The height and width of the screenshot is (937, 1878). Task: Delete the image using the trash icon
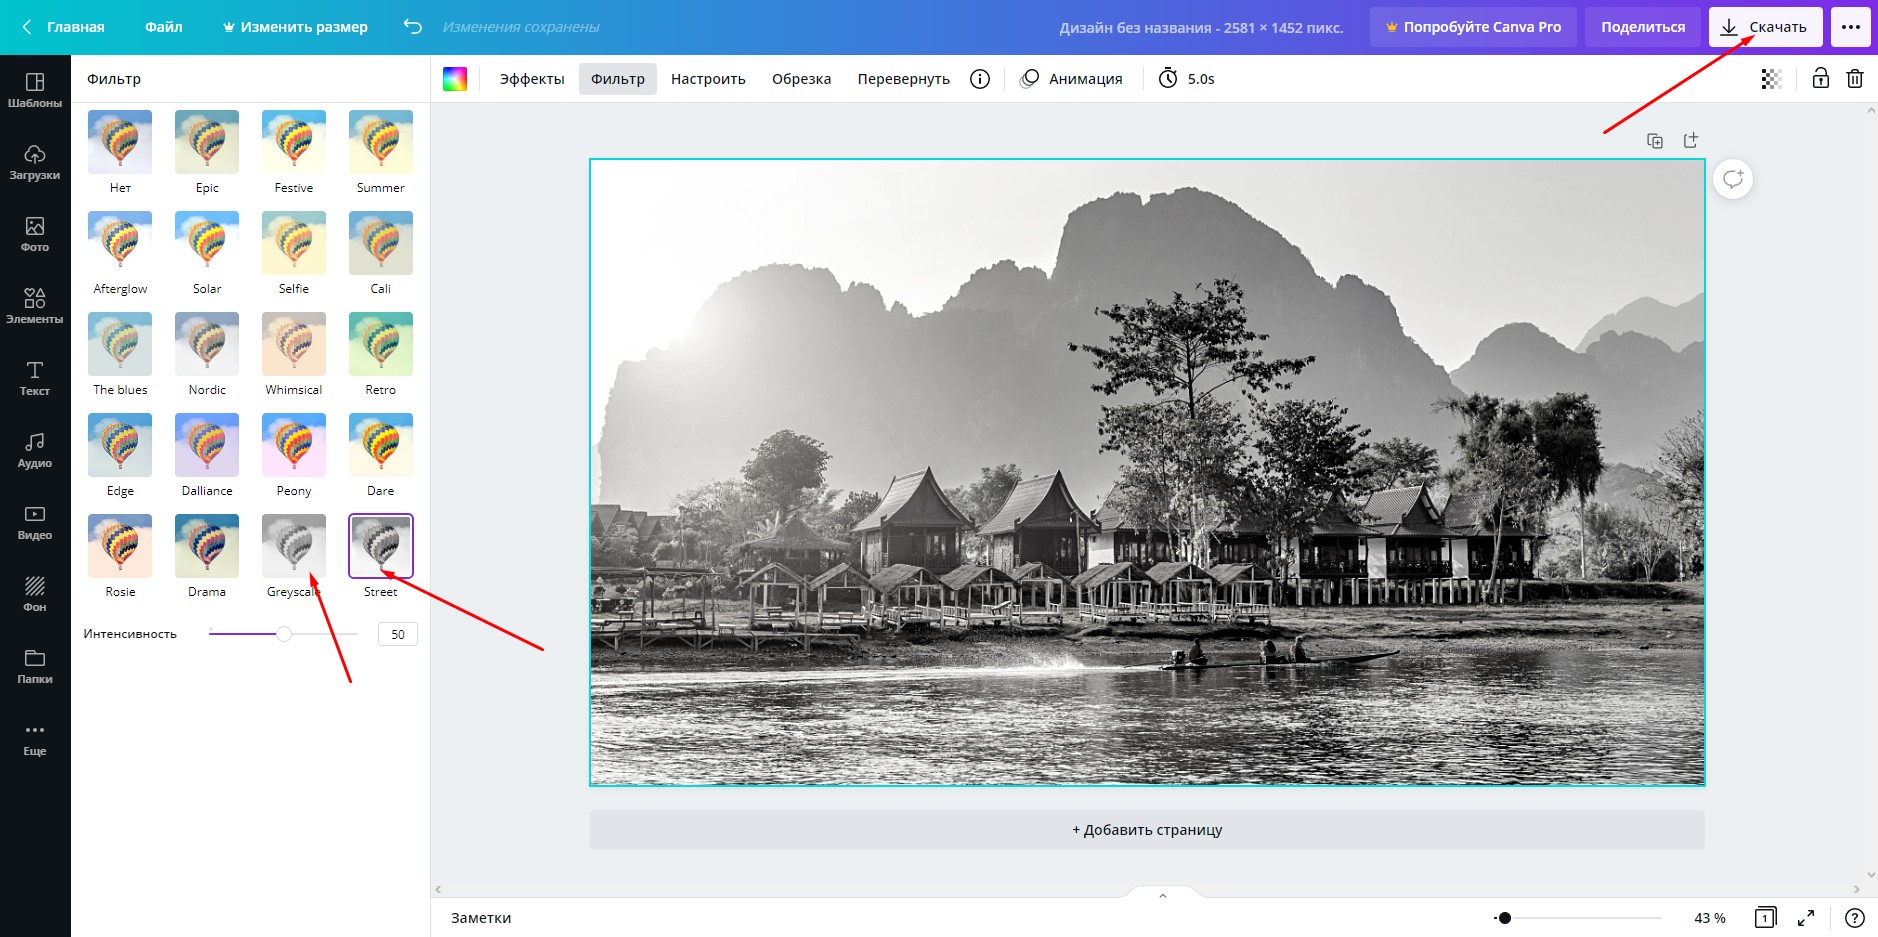(1856, 78)
